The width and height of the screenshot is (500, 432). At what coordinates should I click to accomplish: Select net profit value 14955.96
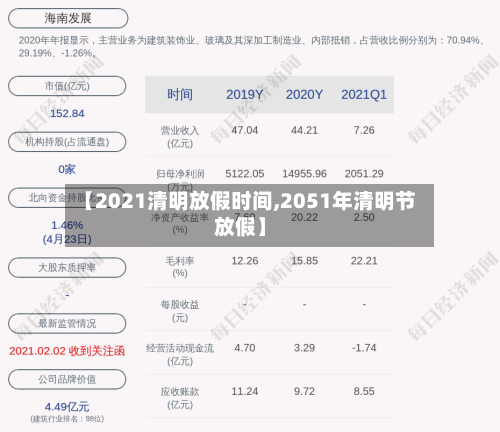(x=304, y=174)
